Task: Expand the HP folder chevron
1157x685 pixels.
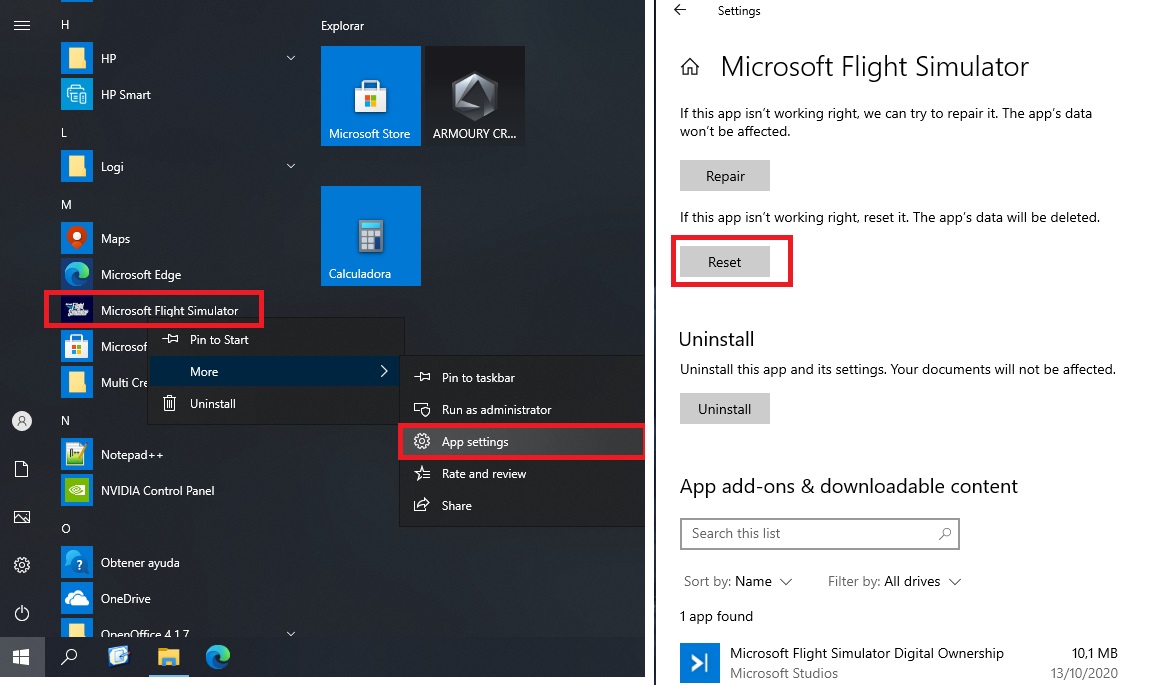Action: point(291,58)
